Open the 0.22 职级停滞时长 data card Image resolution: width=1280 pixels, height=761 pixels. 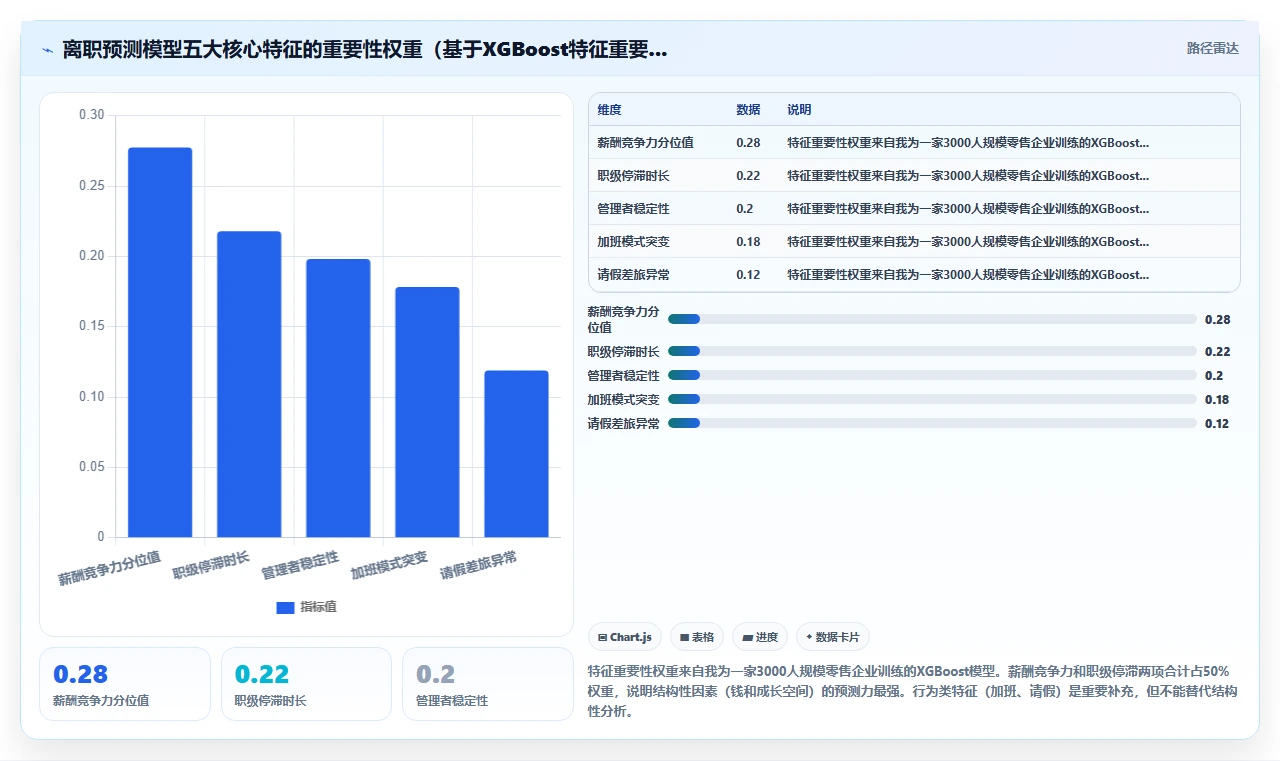click(306, 684)
